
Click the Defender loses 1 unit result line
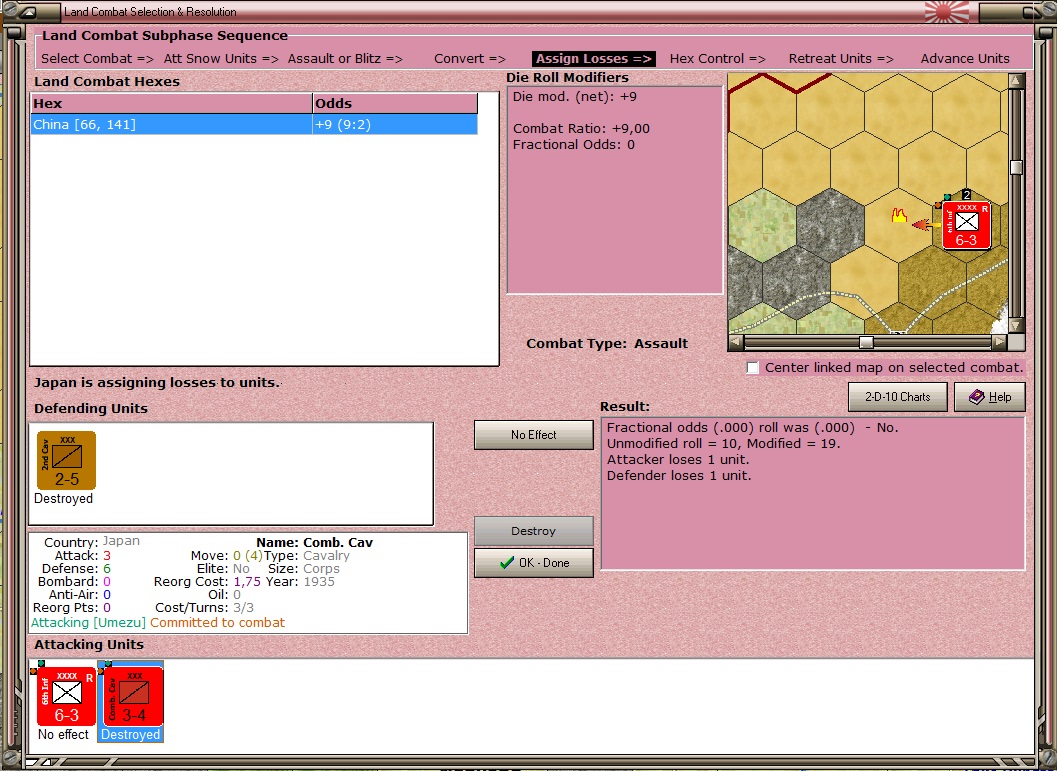(679, 476)
